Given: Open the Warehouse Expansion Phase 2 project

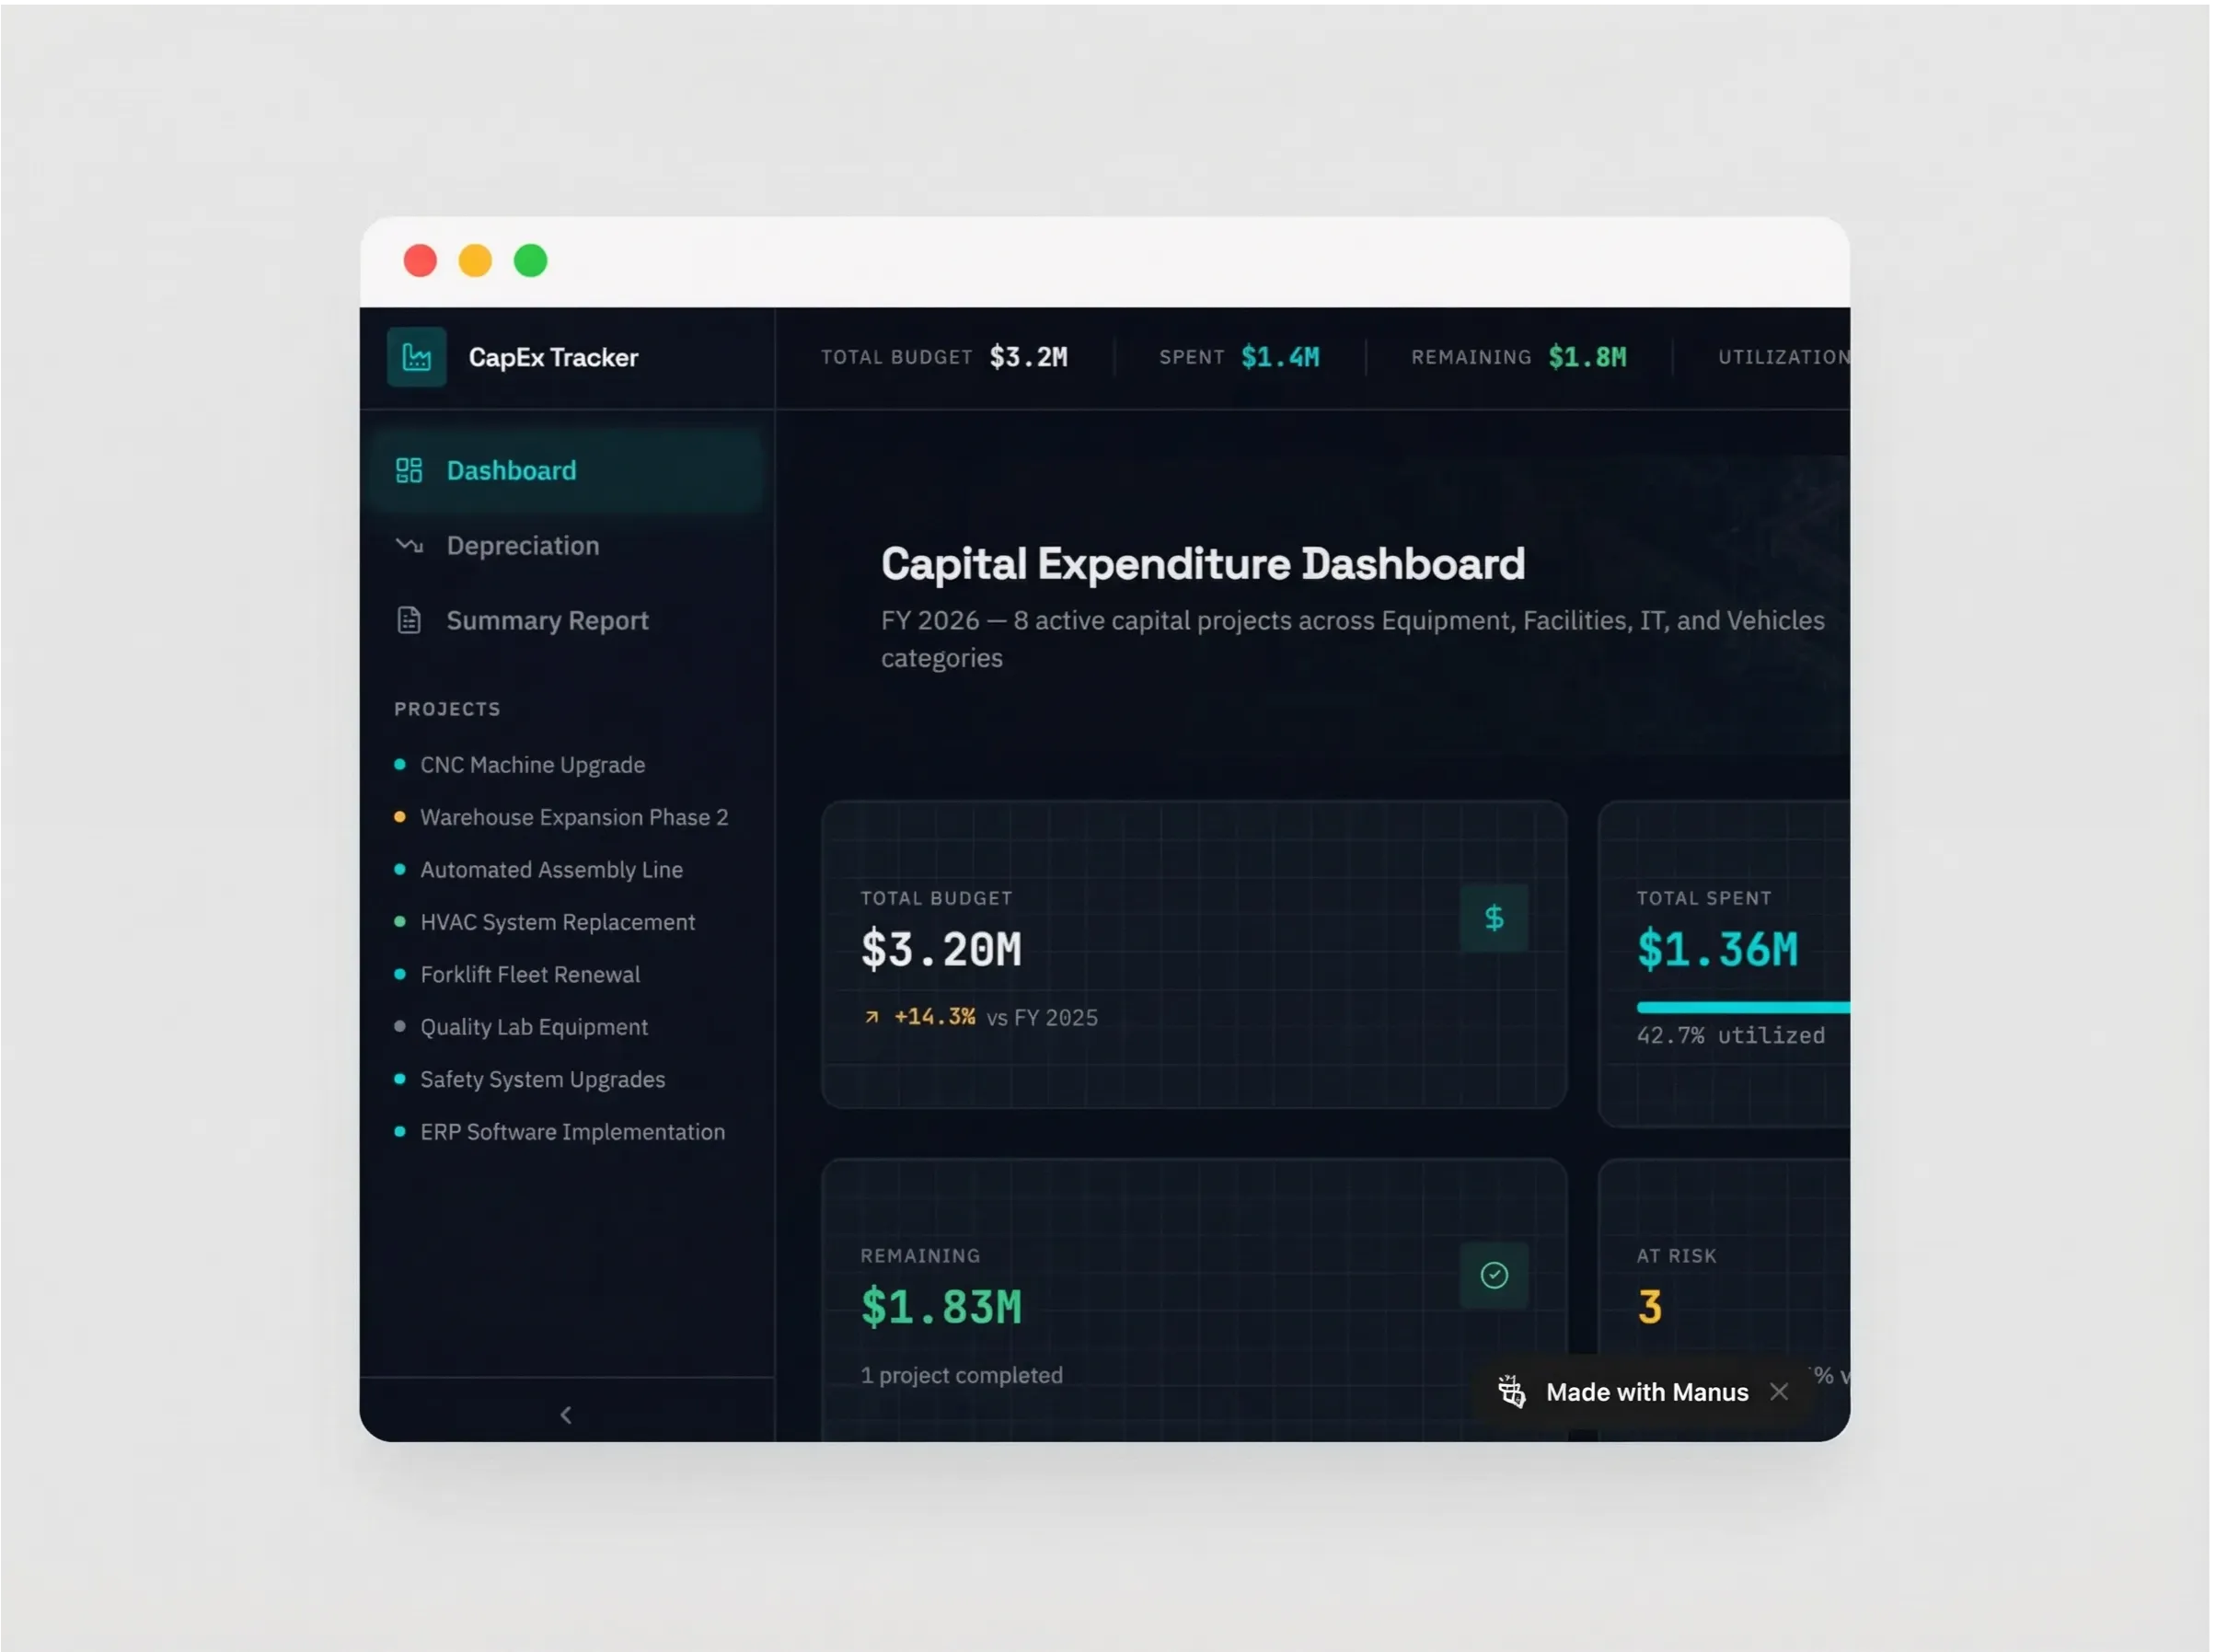Looking at the screenshot, I should pos(573,817).
